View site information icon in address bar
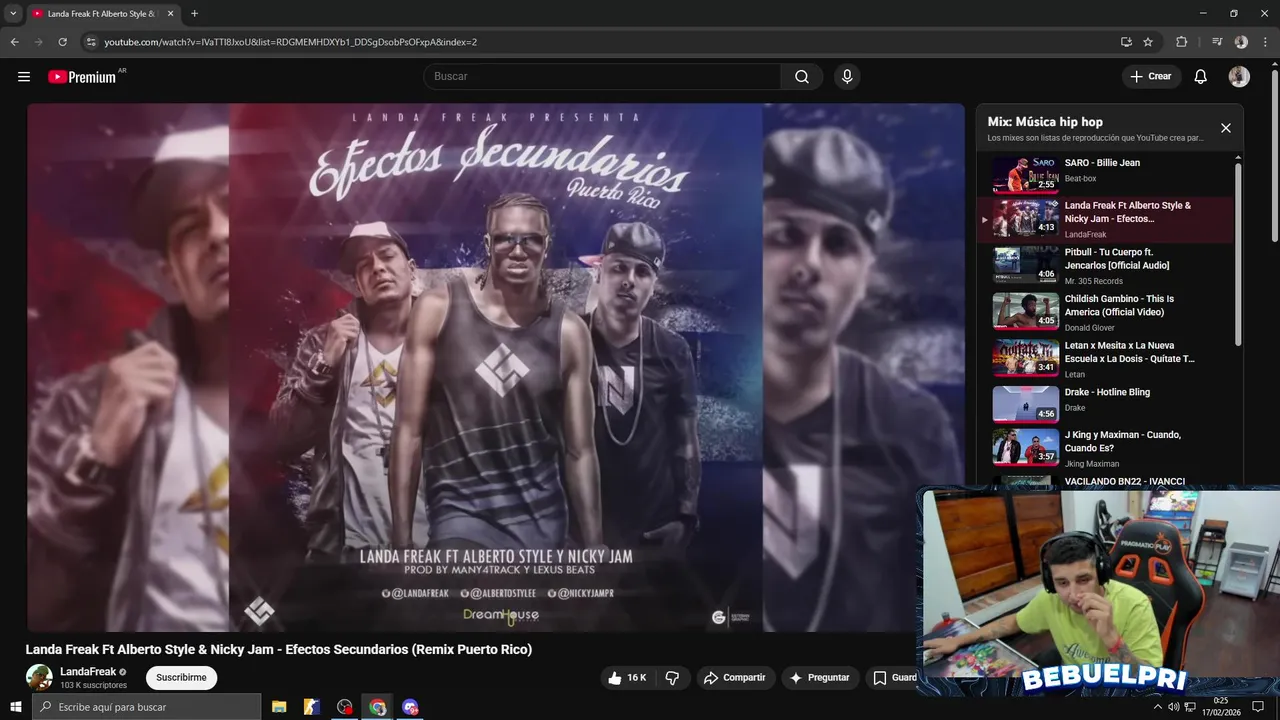 91,42
